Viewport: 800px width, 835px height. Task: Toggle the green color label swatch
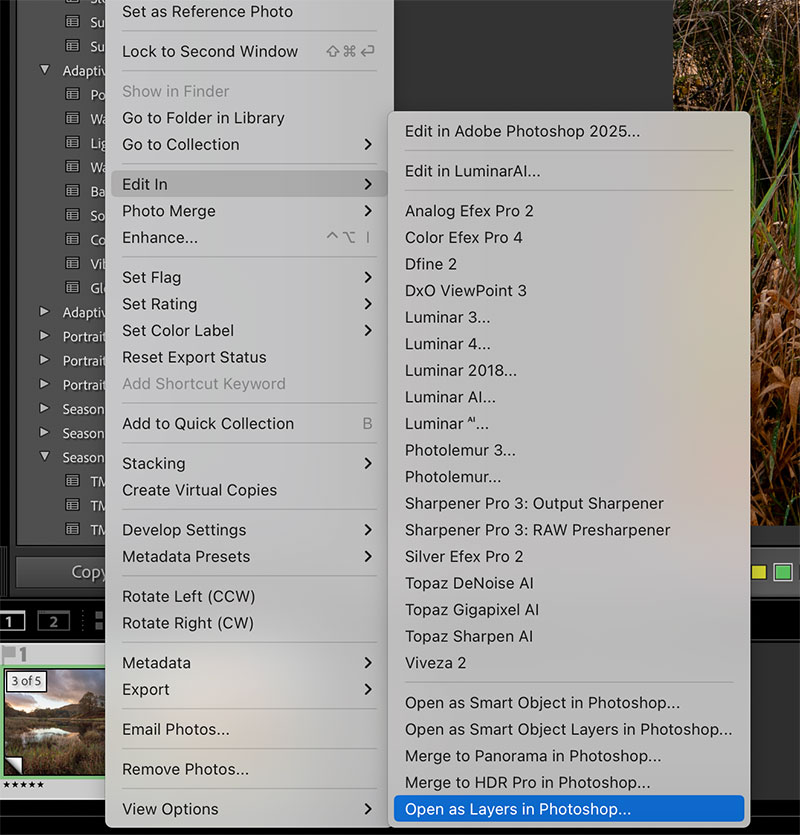tap(783, 572)
